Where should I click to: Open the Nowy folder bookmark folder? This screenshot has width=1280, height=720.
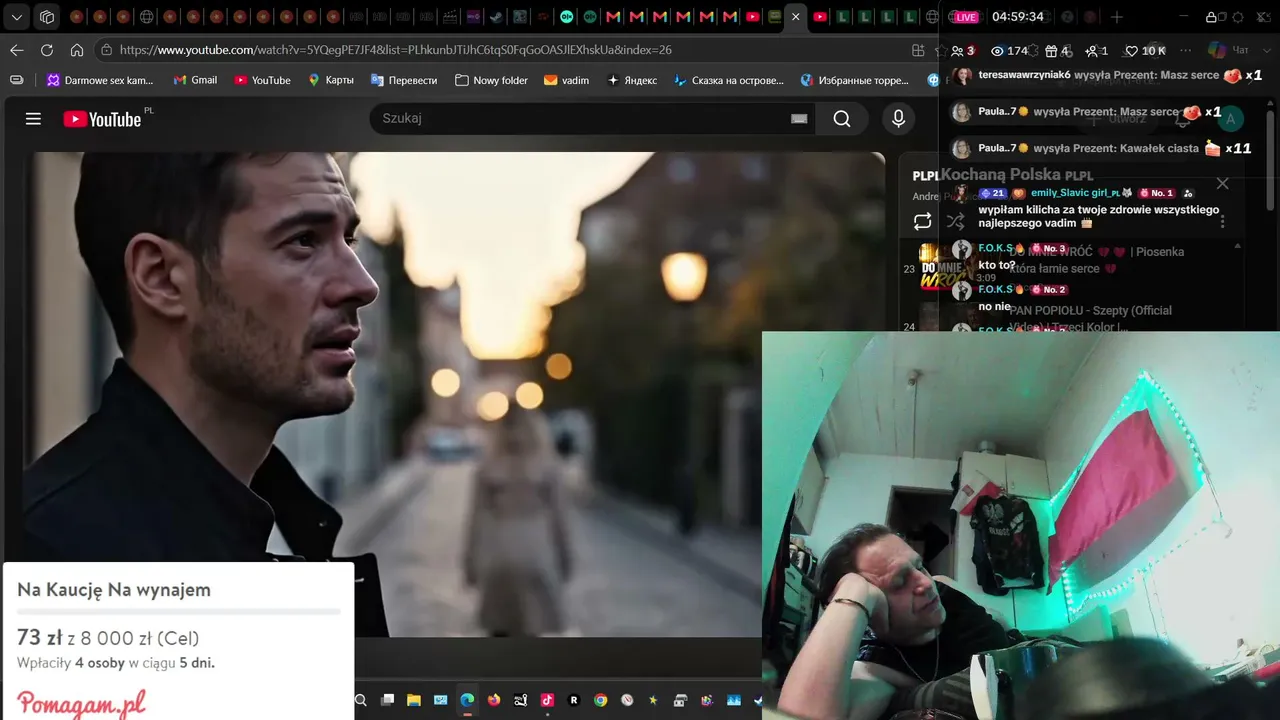point(491,80)
